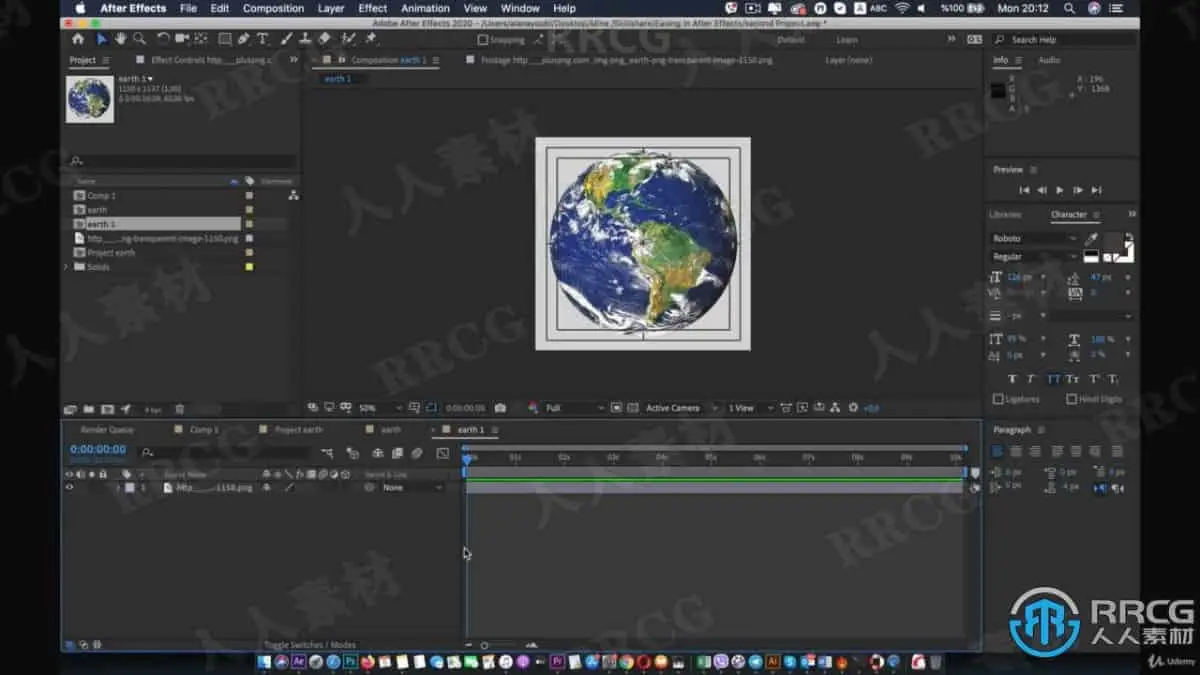Open the Graph Editor icon in timeline
The width and height of the screenshot is (1200, 675).
tap(444, 453)
